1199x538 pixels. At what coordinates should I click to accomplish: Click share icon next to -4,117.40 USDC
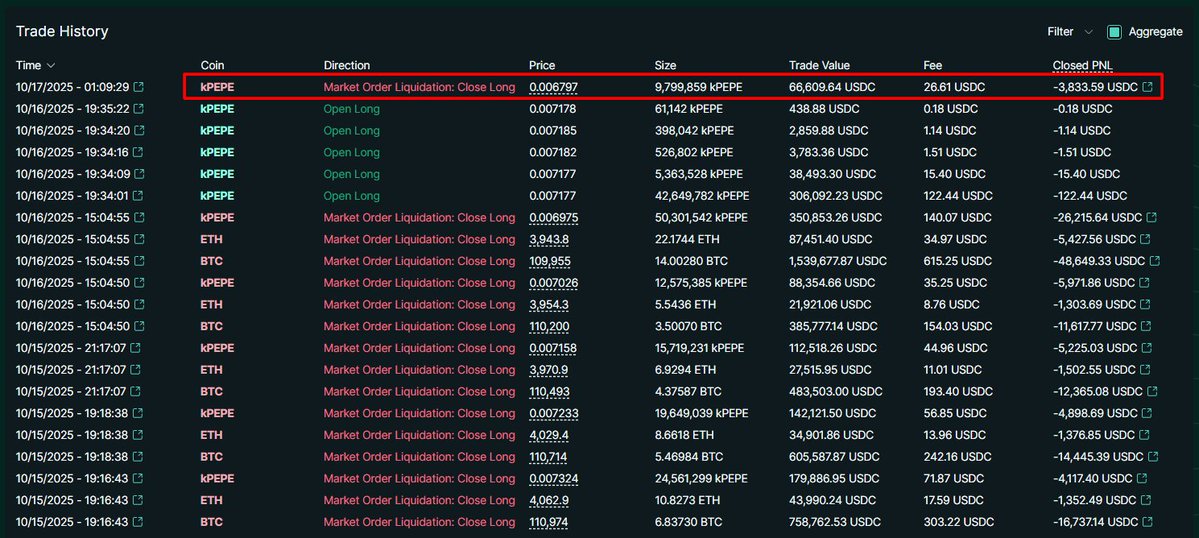coord(1142,478)
